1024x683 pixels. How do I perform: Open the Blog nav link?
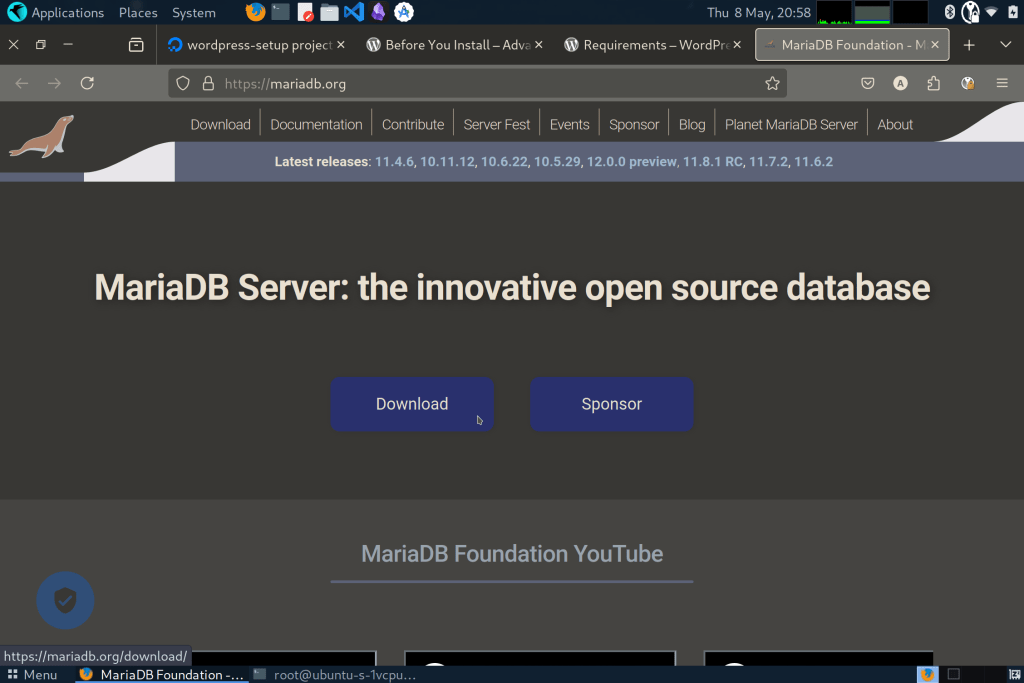[x=692, y=124]
